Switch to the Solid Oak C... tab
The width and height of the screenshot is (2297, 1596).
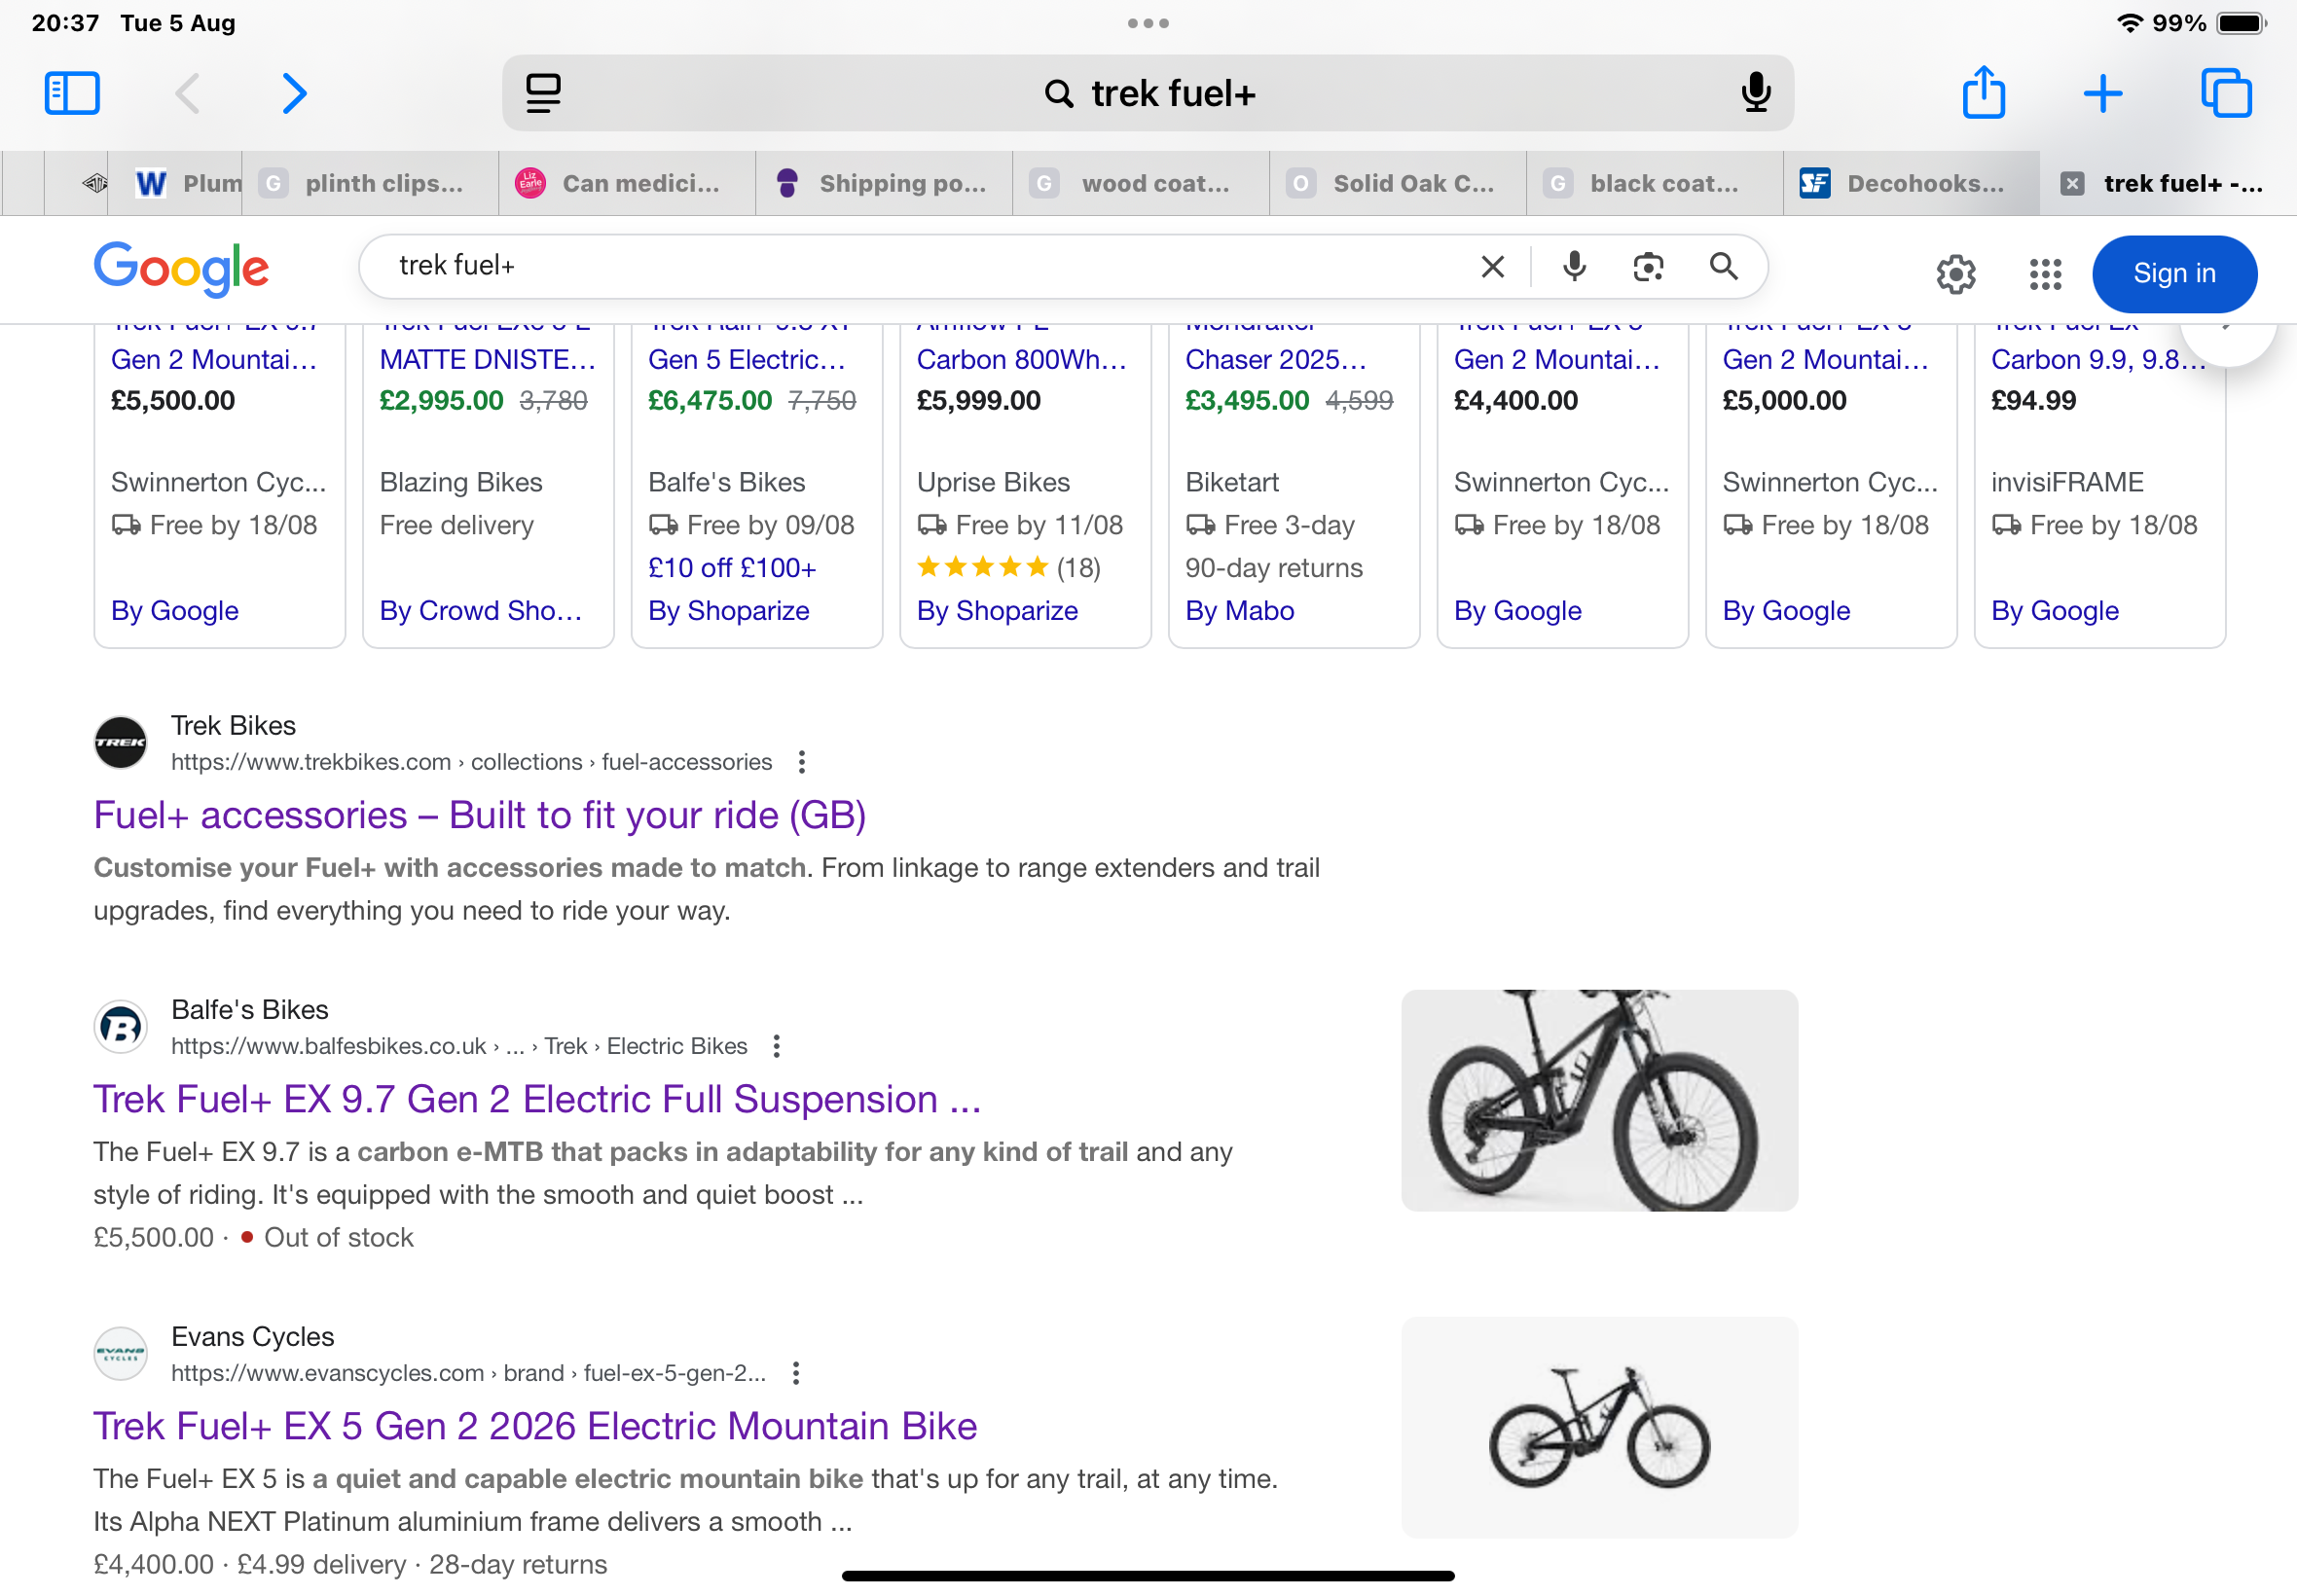(x=1399, y=183)
